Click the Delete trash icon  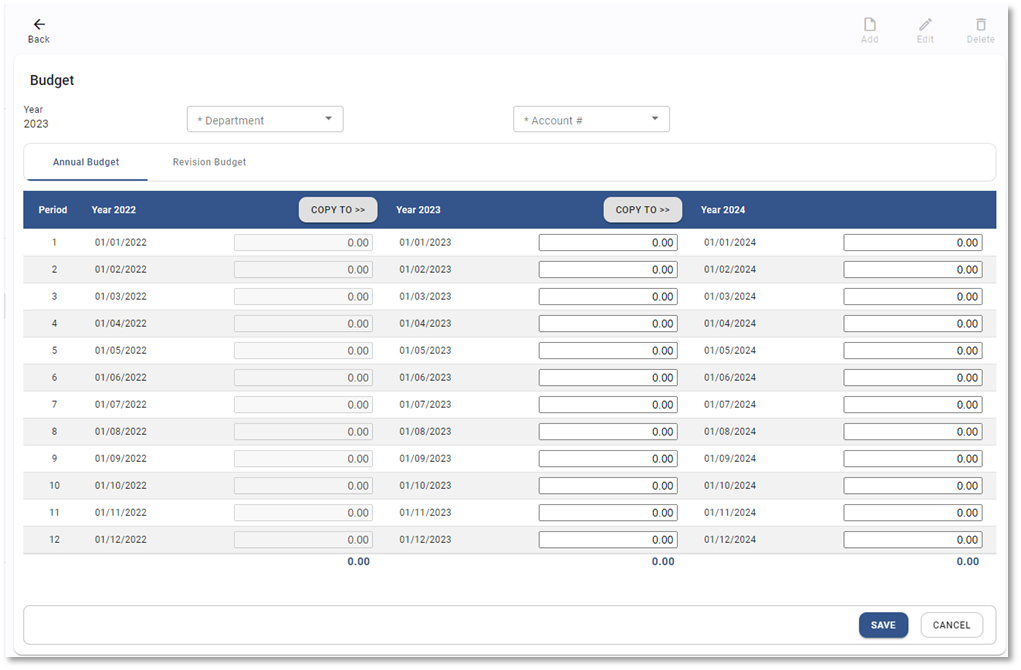pyautogui.click(x=980, y=25)
